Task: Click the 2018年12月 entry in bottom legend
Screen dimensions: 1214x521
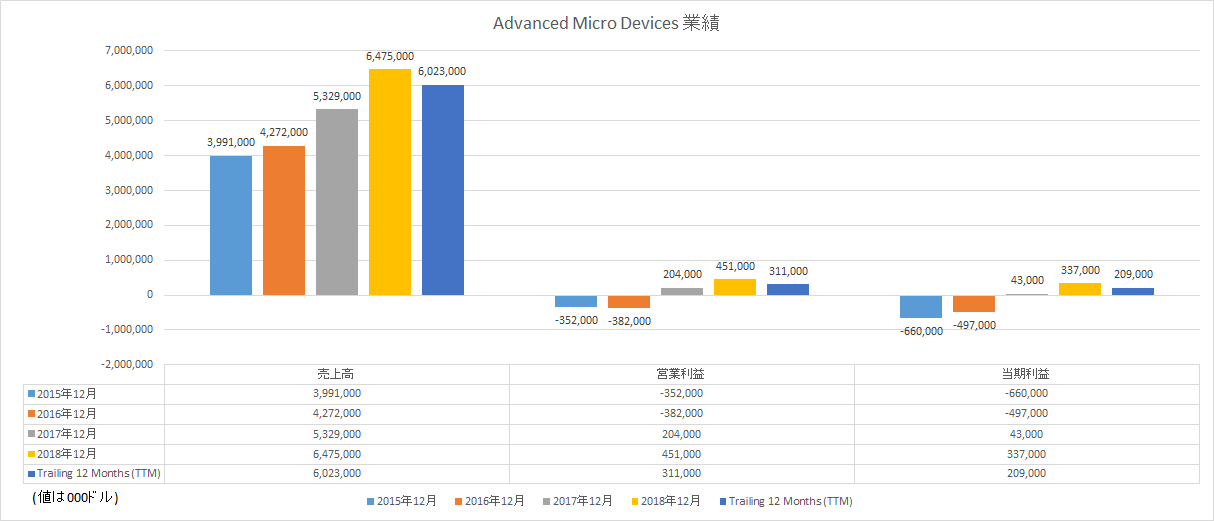Action: (665, 501)
